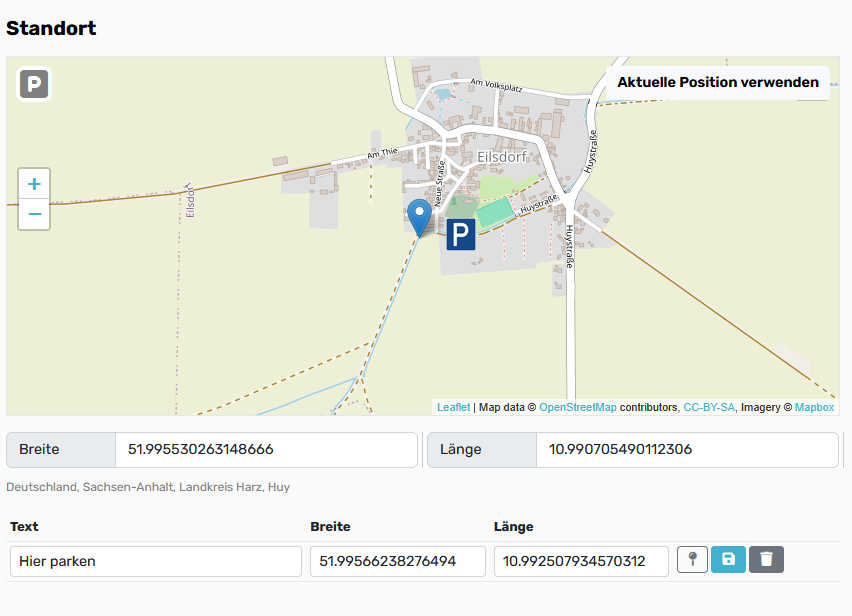This screenshot has width=852, height=616.
Task: Open the Leaflet attribution link
Action: 453,407
